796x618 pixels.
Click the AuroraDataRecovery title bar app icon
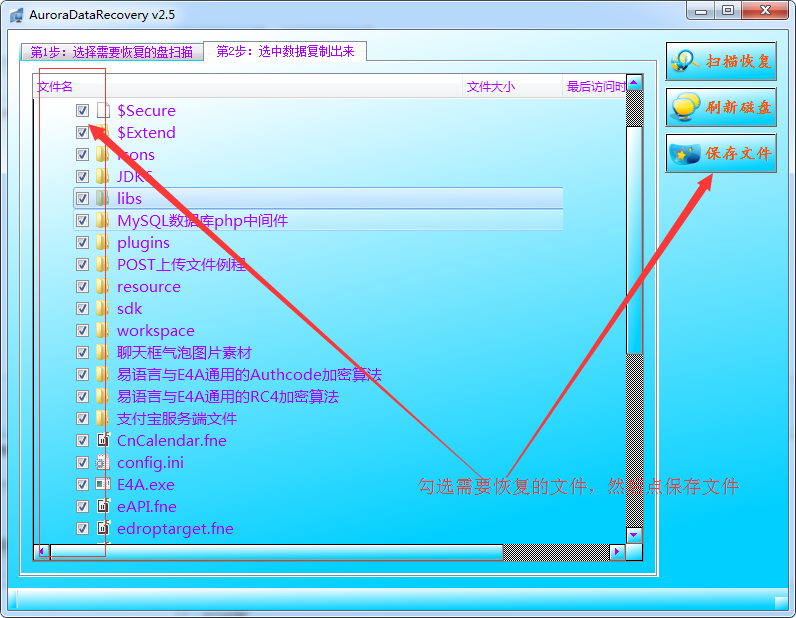point(16,14)
